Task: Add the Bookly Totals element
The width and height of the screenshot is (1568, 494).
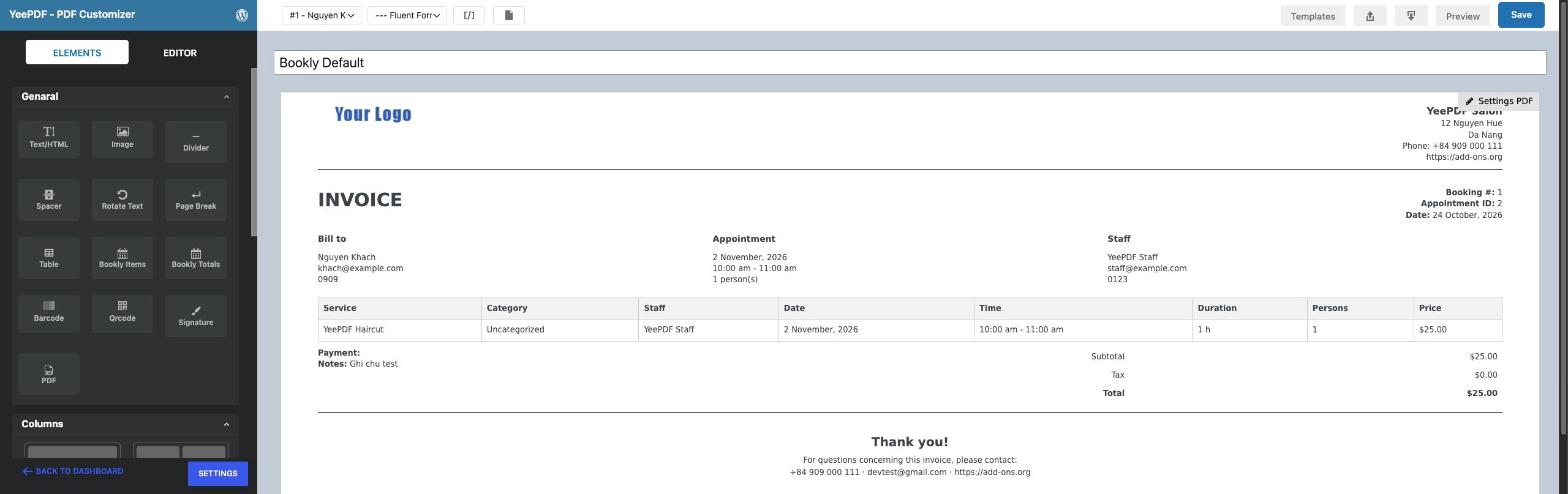Action: [x=196, y=258]
